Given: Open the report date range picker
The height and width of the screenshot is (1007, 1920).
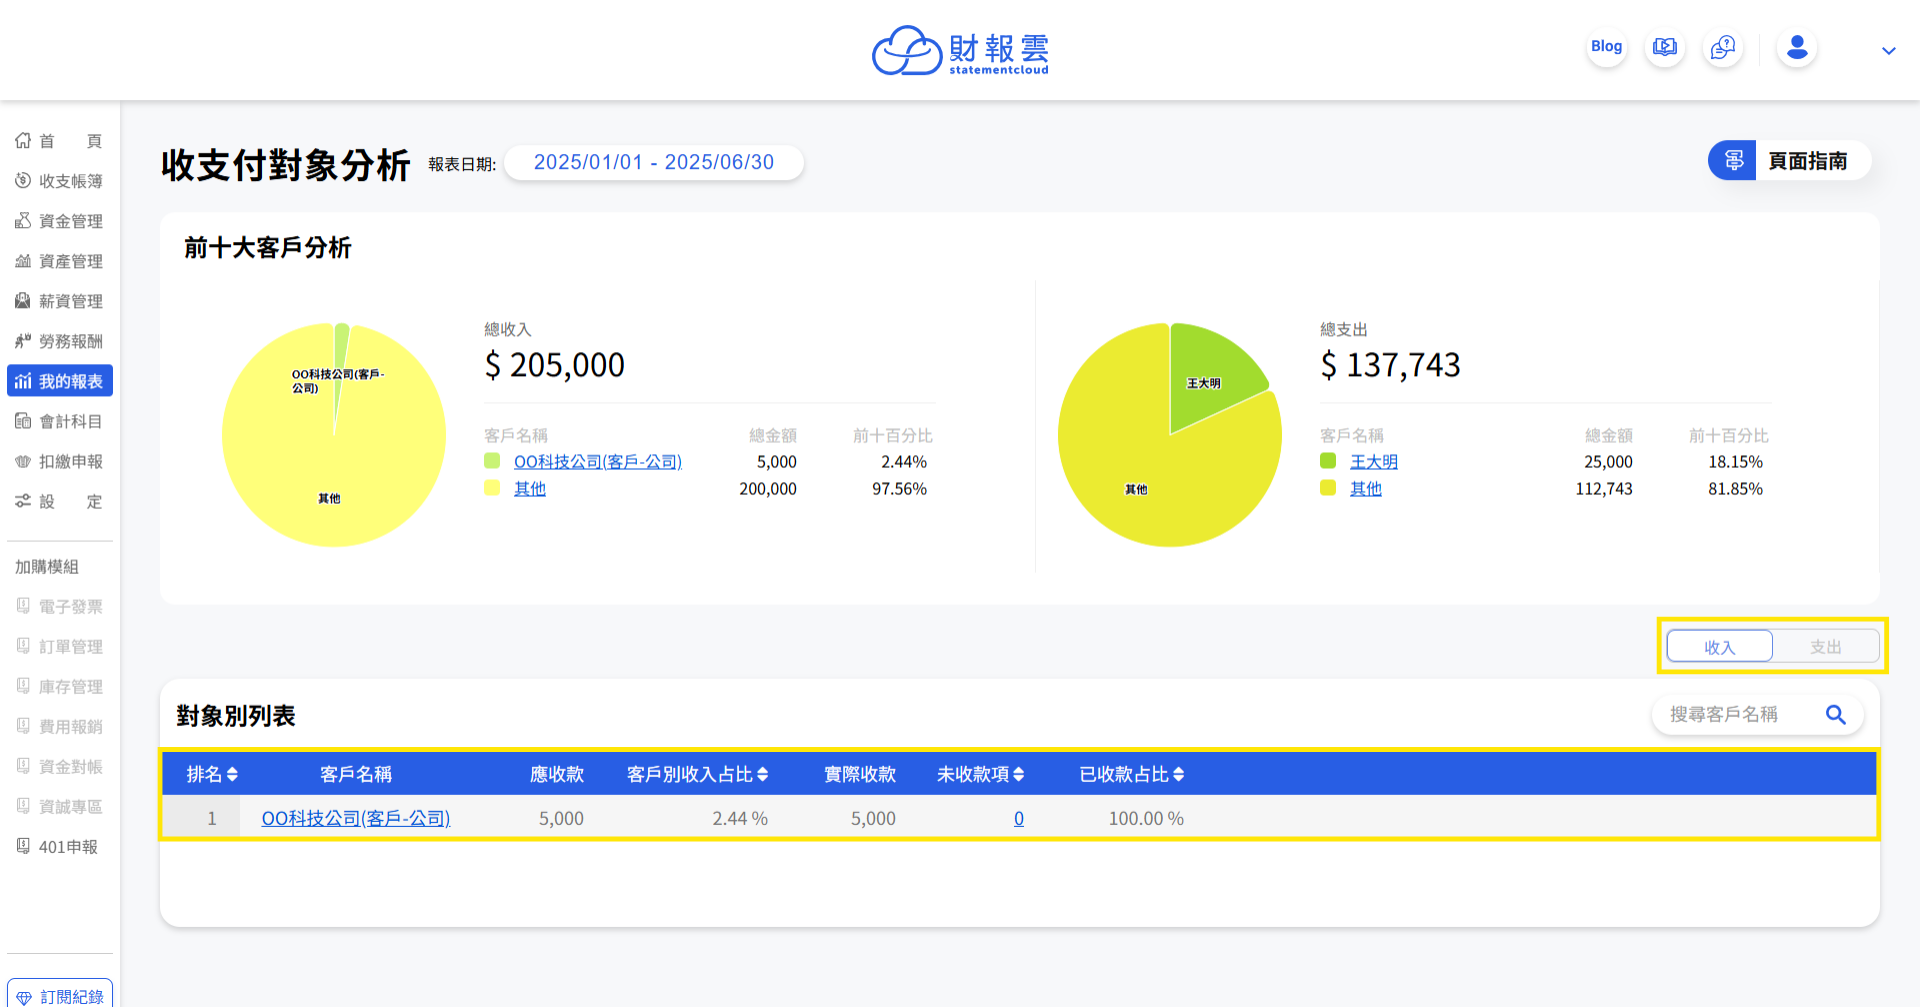Looking at the screenshot, I should pos(654,162).
